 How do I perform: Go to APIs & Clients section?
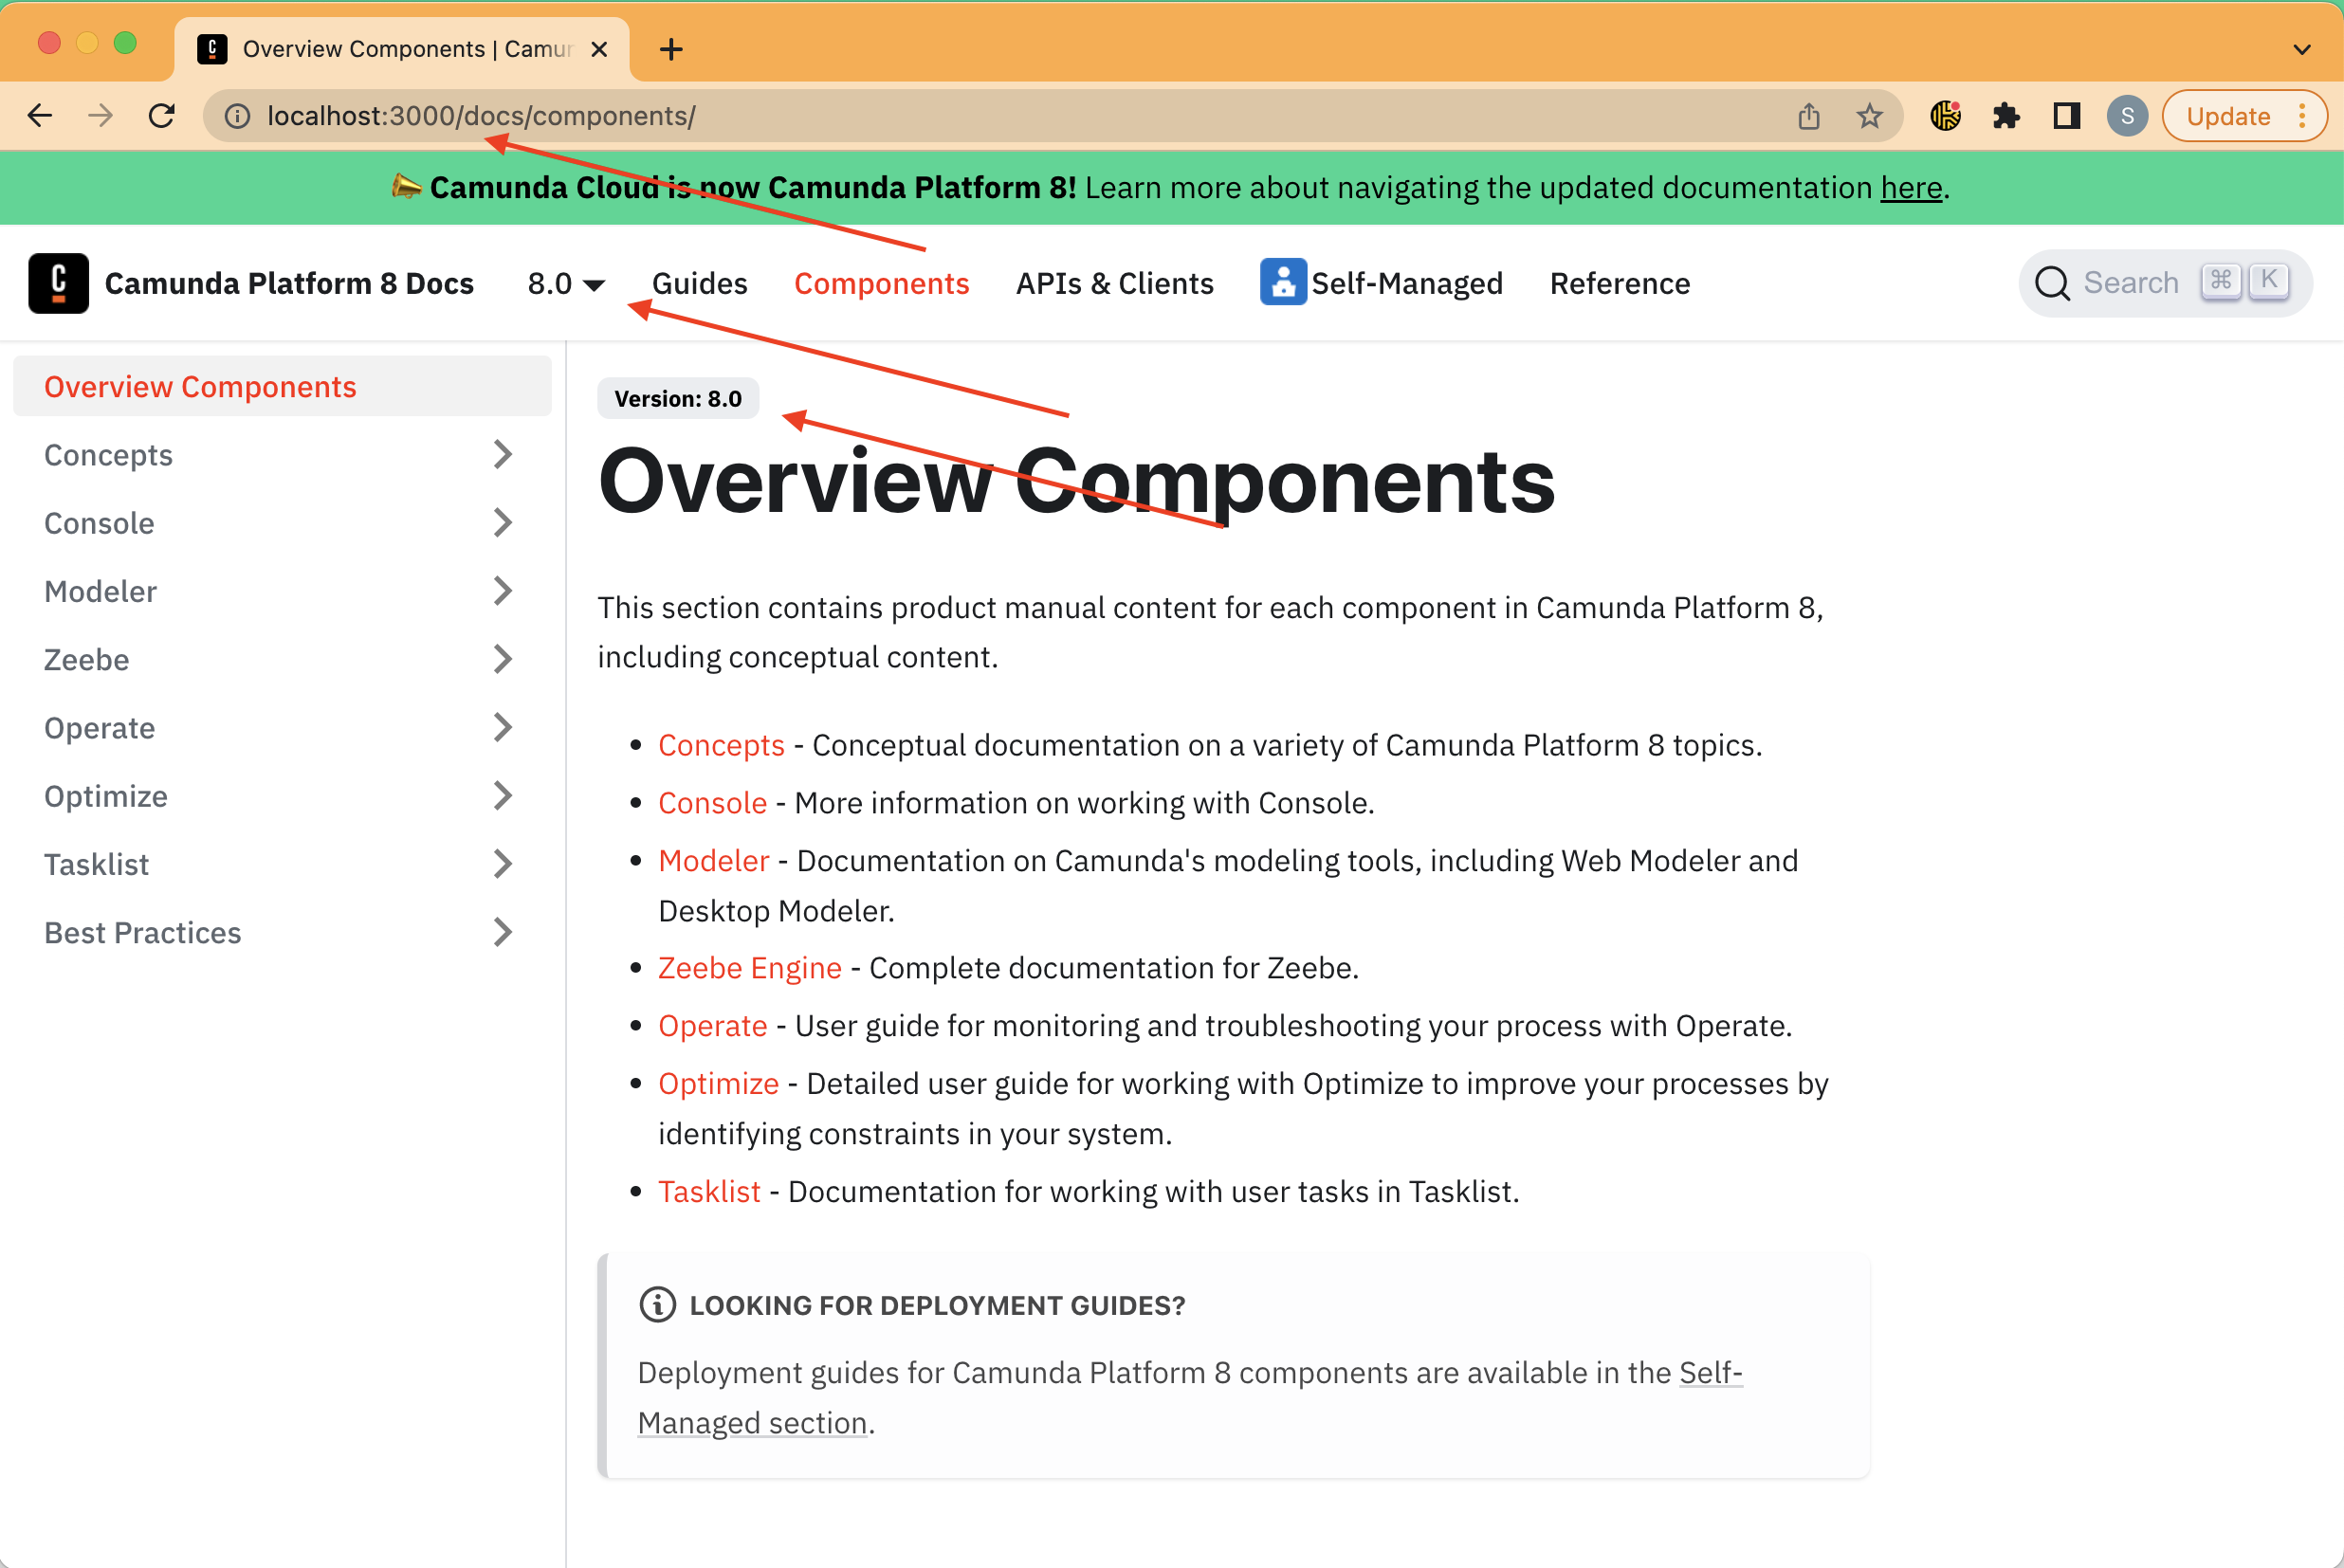click(x=1114, y=284)
